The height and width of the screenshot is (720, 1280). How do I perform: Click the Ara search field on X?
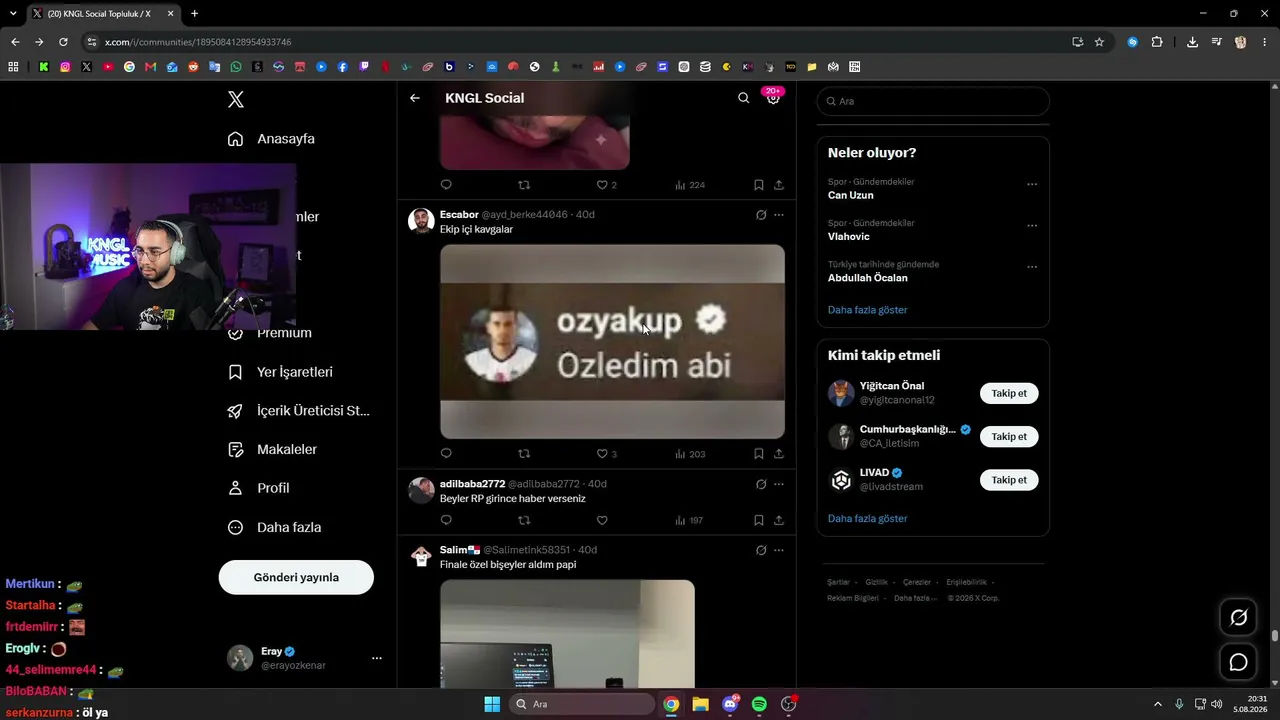(933, 101)
